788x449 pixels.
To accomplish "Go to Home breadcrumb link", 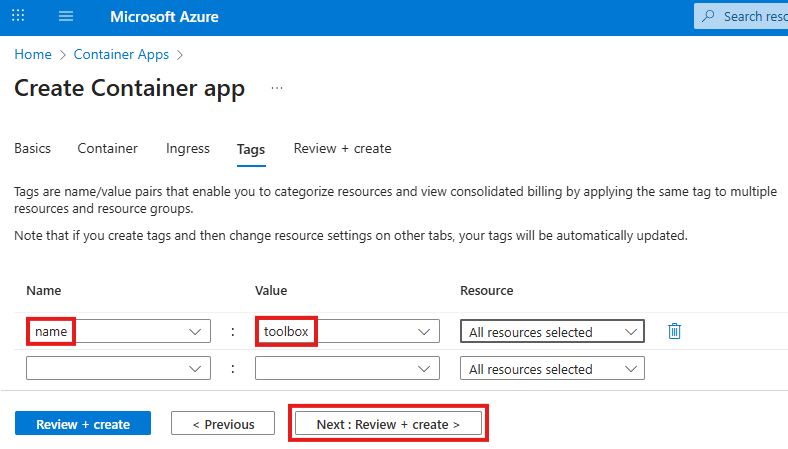I will click(32, 54).
